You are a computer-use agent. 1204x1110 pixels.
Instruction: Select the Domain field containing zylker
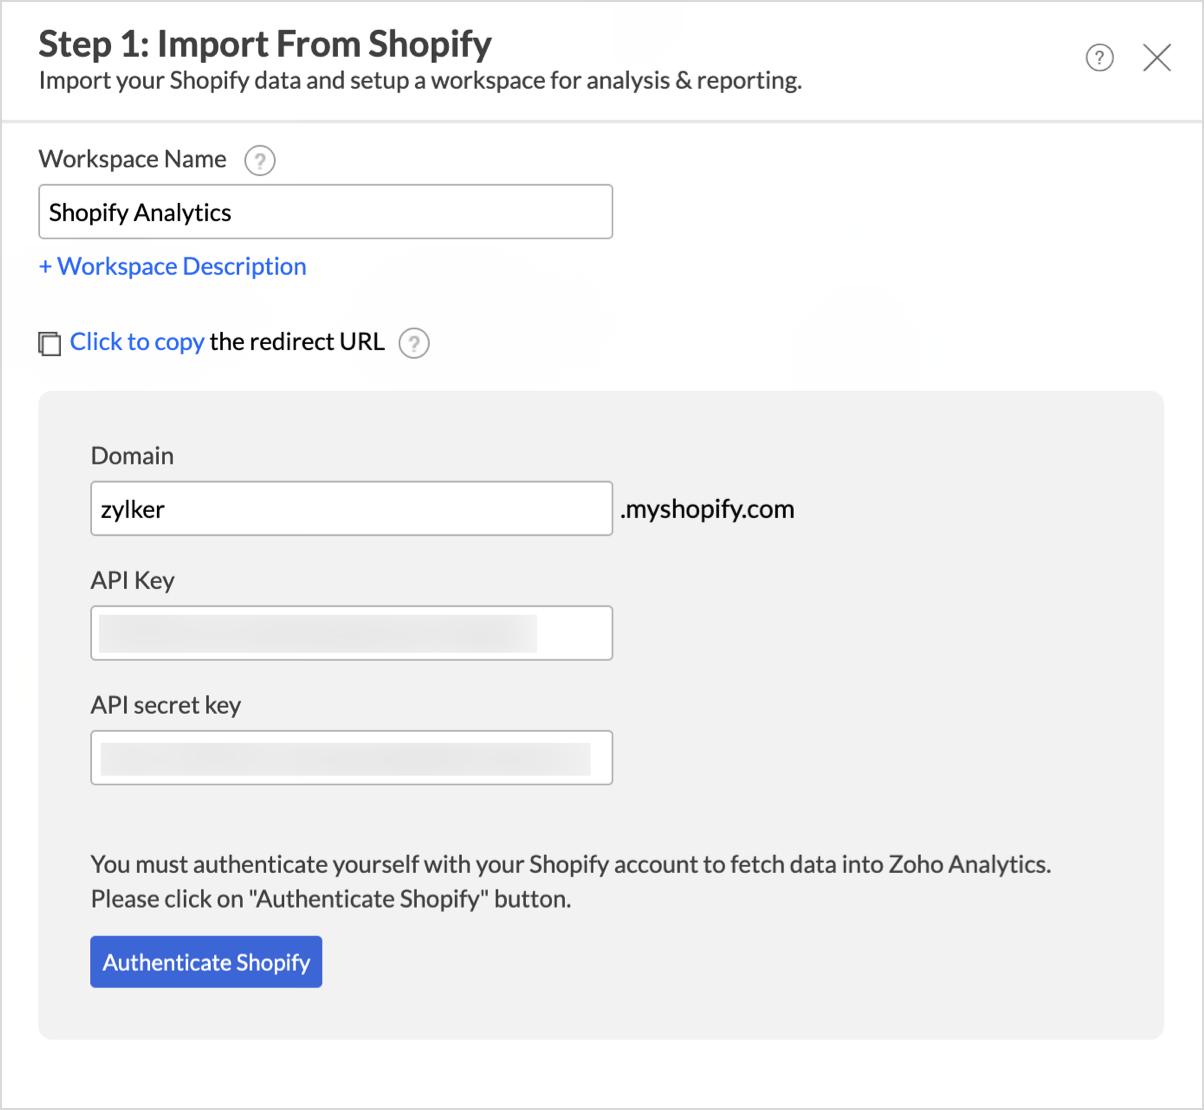(351, 509)
